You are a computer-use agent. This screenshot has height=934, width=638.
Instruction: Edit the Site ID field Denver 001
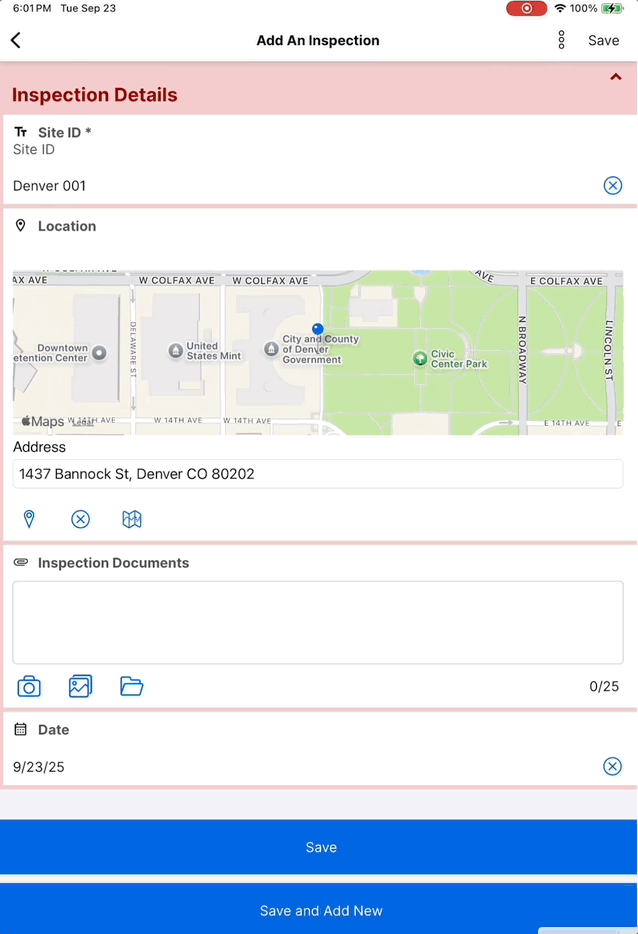point(304,186)
